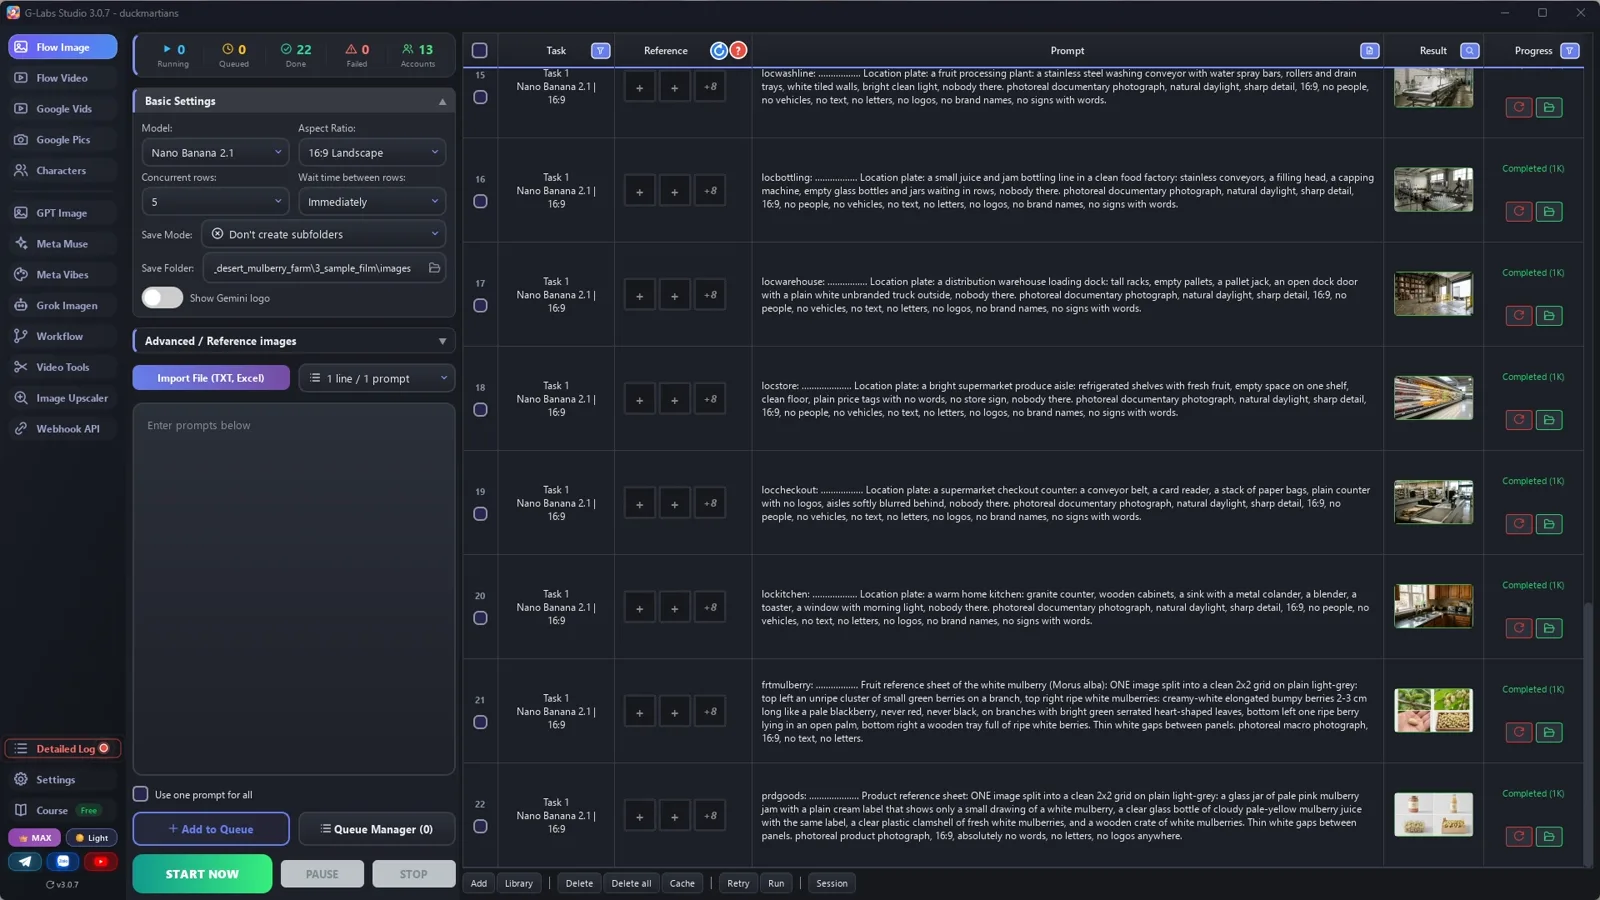
Task: Click the vertical scrollbar of task list
Action: 1588,735
